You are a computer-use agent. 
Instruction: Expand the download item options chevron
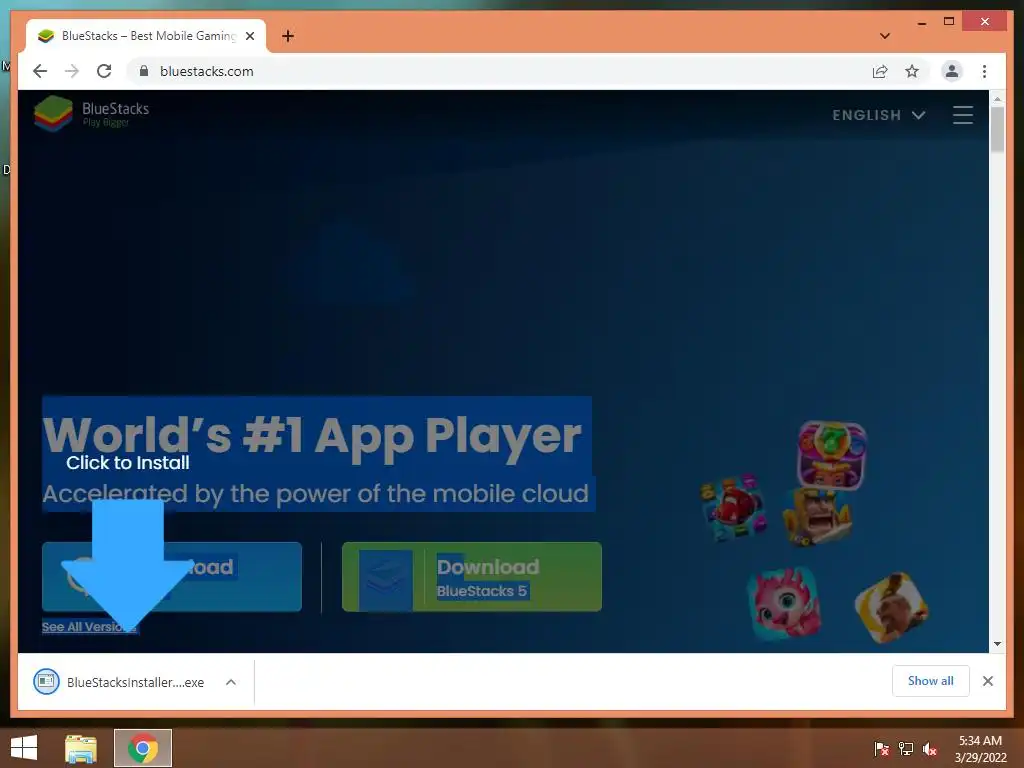(231, 682)
